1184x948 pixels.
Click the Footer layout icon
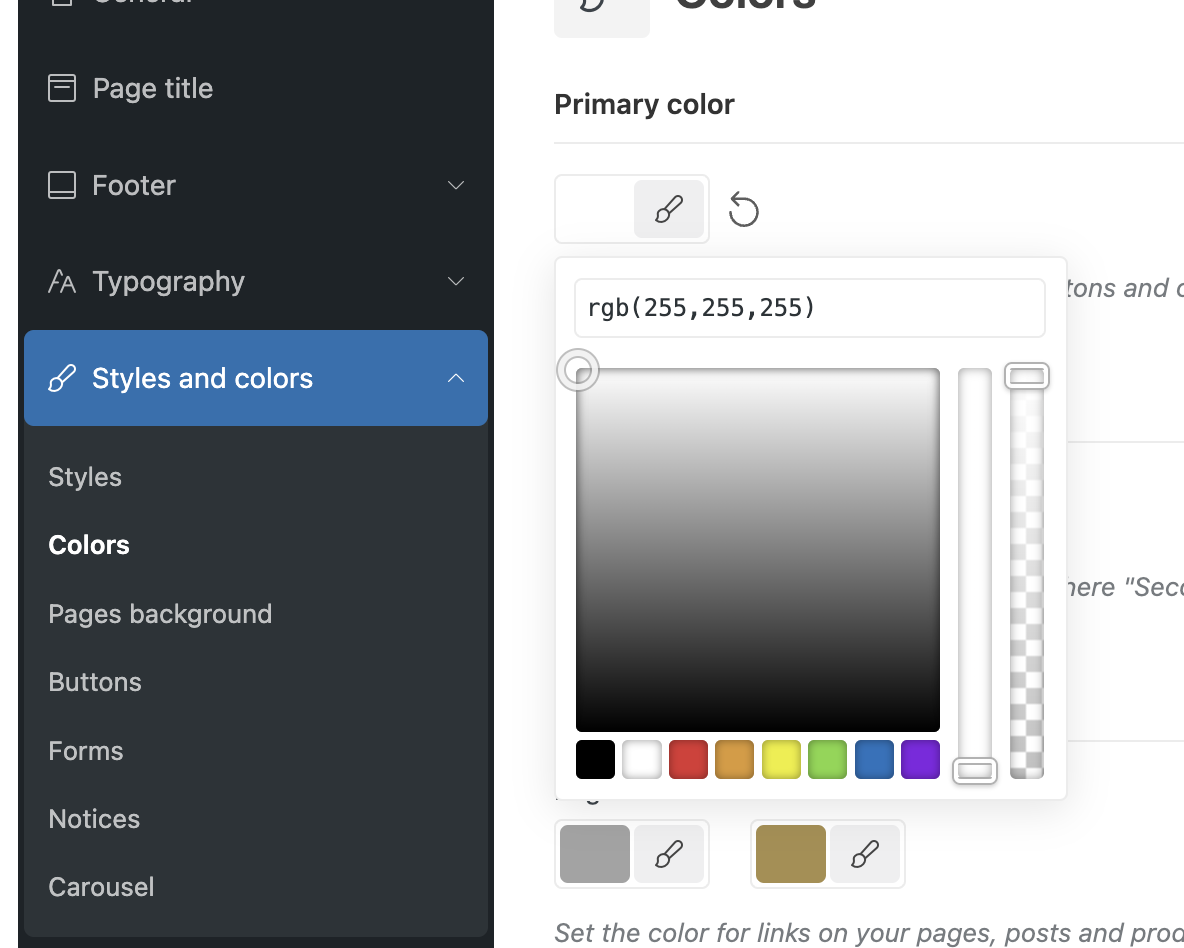click(62, 185)
